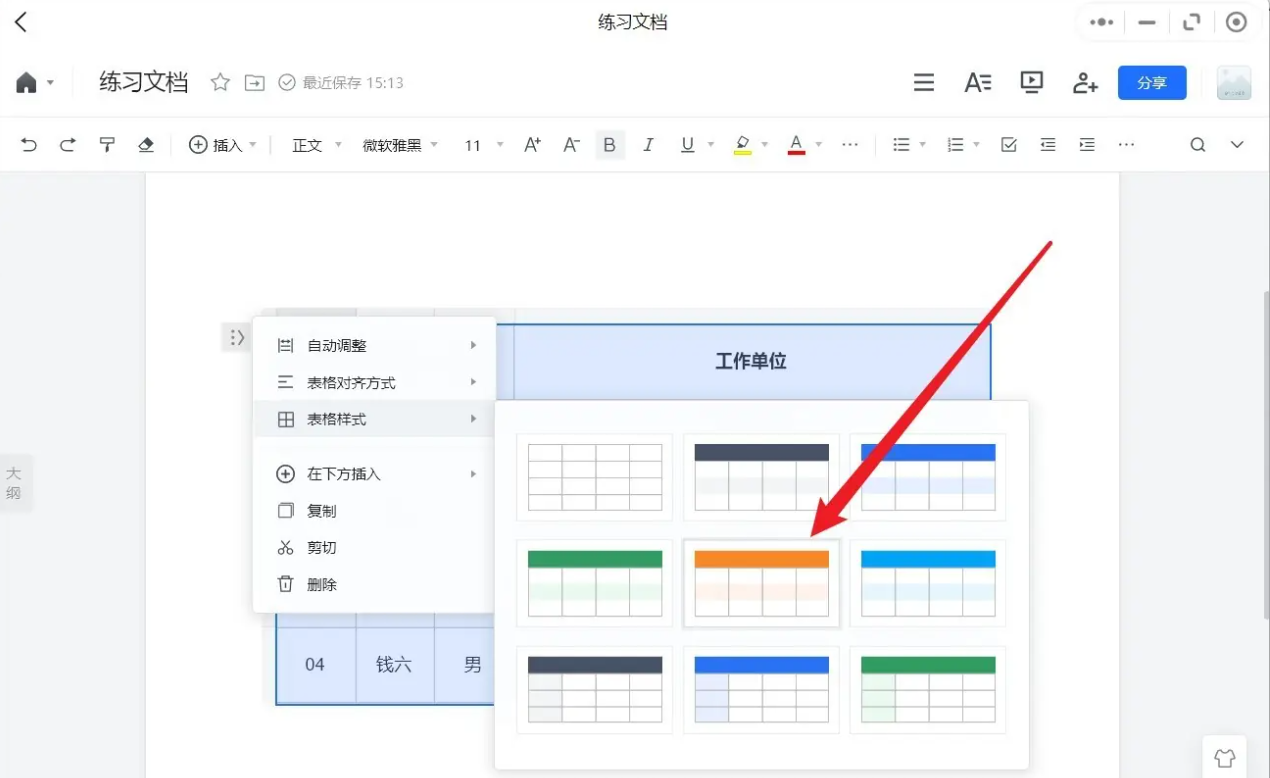Star the document 练习文档
The image size is (1270, 778).
220,82
